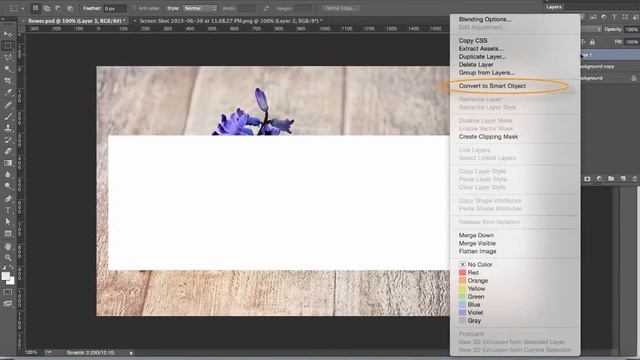Screen dimensions: 640x360
Task: Open status bar info arrow menu
Action: [131, 353]
